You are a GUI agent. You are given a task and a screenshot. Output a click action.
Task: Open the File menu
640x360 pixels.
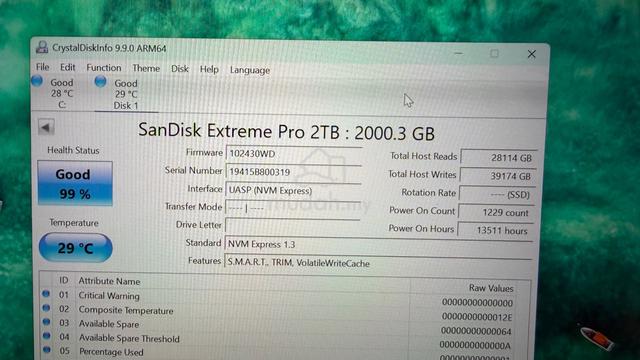coord(42,67)
